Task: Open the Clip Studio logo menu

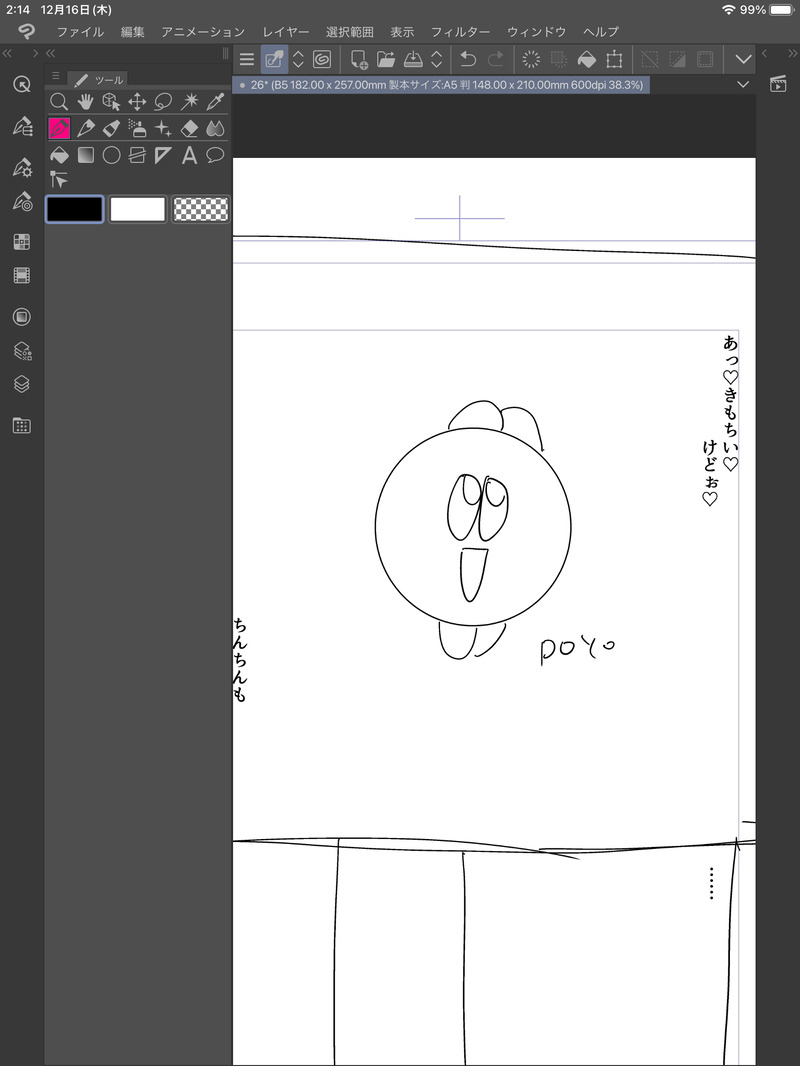Action: pos(26,31)
